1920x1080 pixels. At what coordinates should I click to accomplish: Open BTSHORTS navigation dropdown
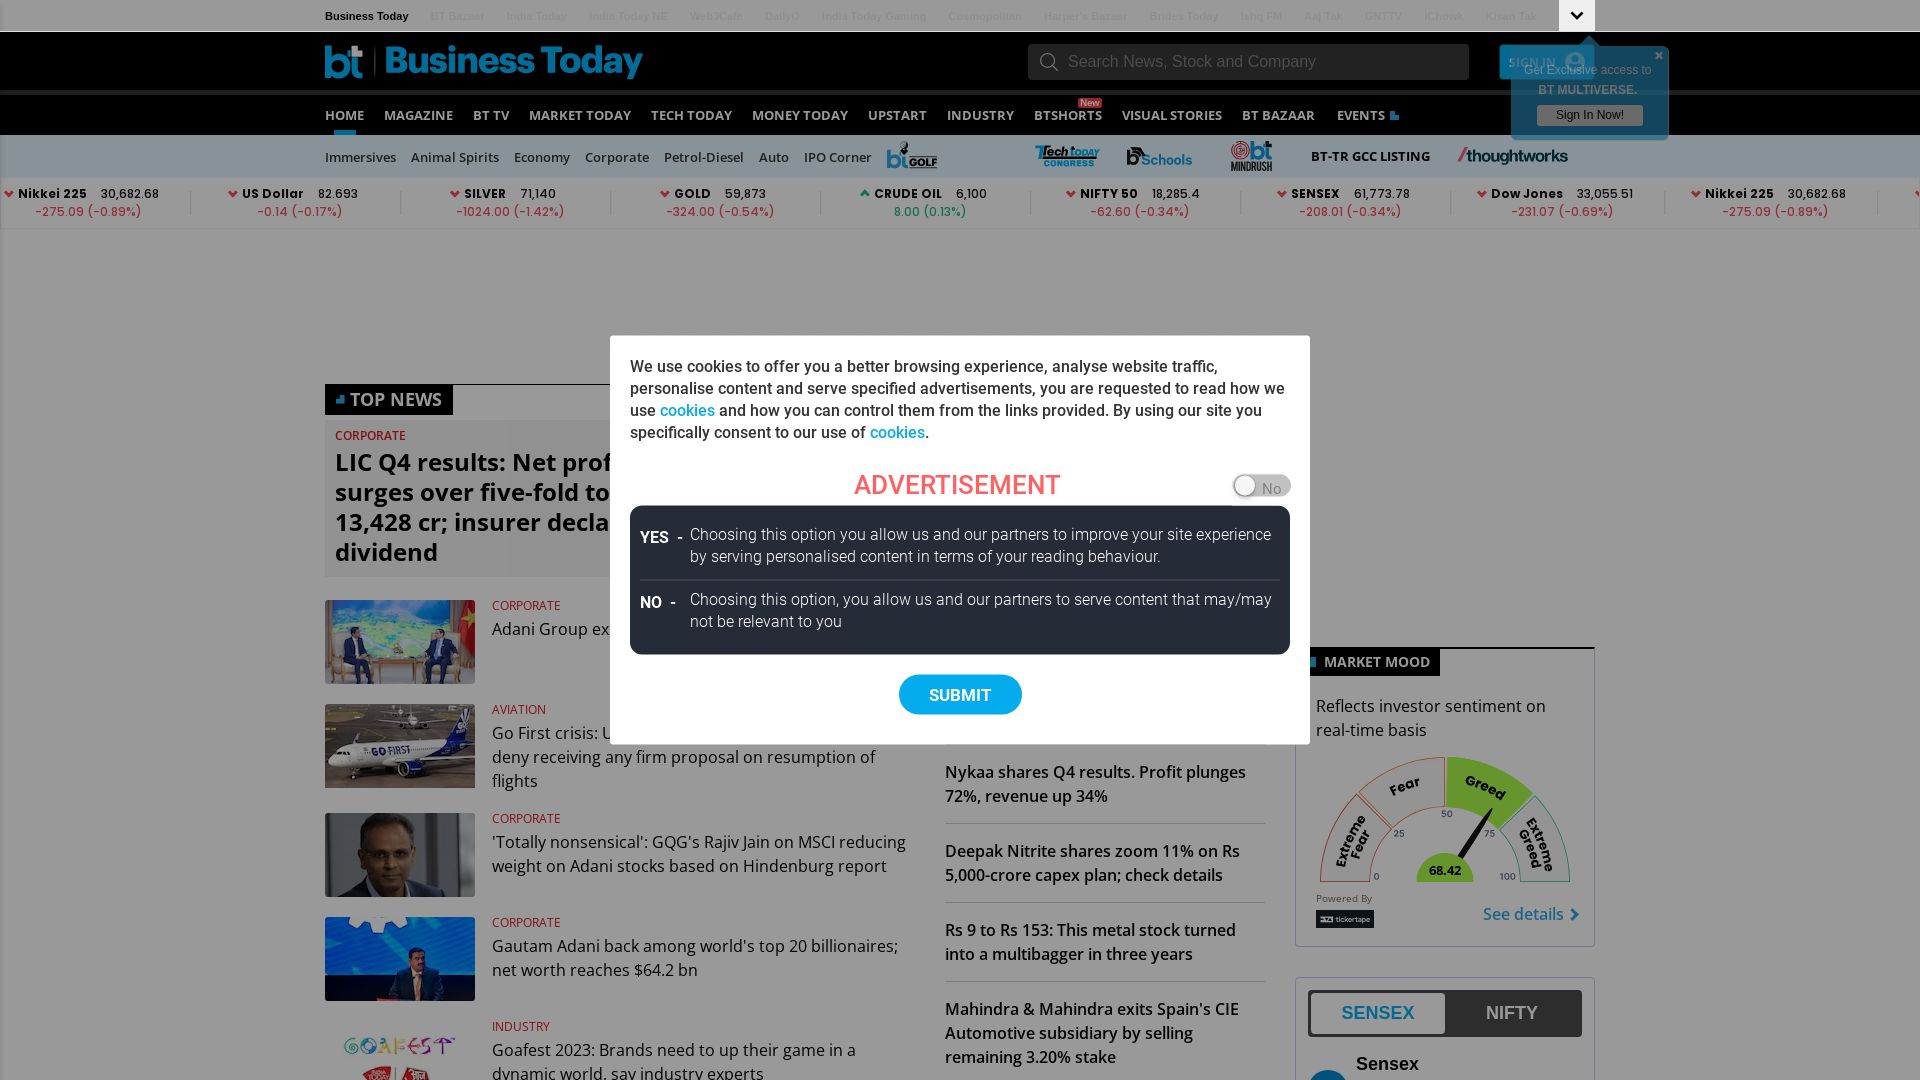click(1068, 115)
